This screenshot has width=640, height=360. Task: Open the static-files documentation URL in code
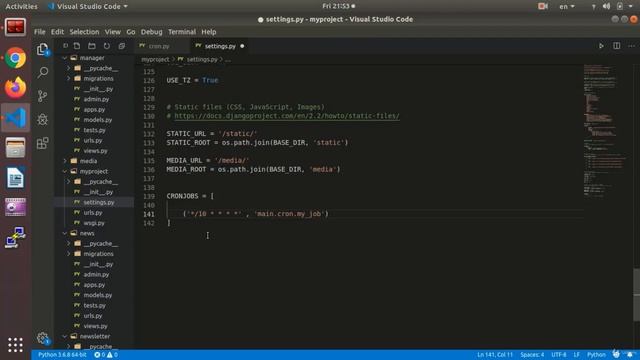tap(287, 116)
